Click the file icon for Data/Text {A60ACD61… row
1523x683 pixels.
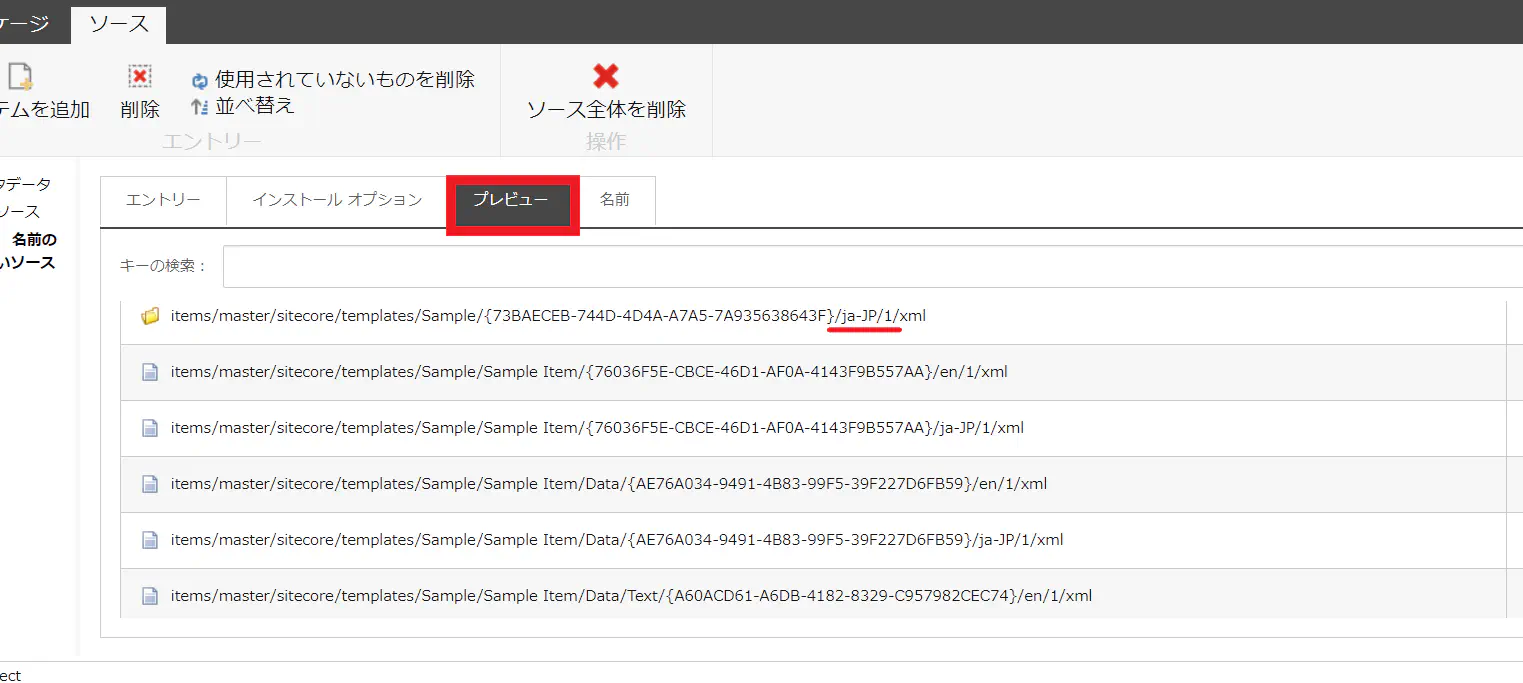[x=150, y=596]
